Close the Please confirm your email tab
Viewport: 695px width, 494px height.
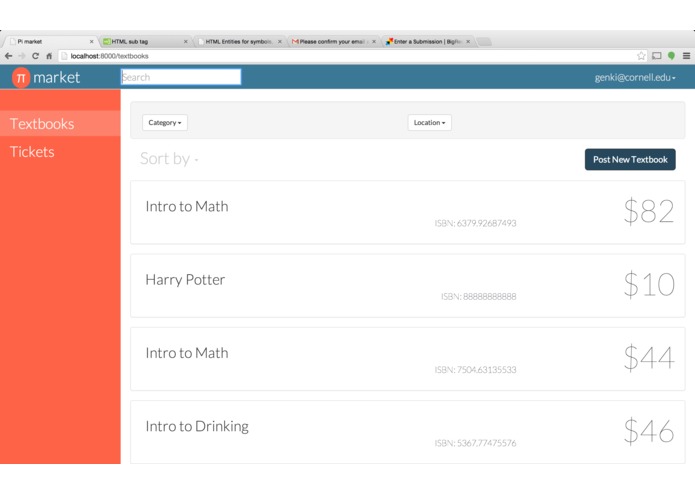pyautogui.click(x=374, y=42)
